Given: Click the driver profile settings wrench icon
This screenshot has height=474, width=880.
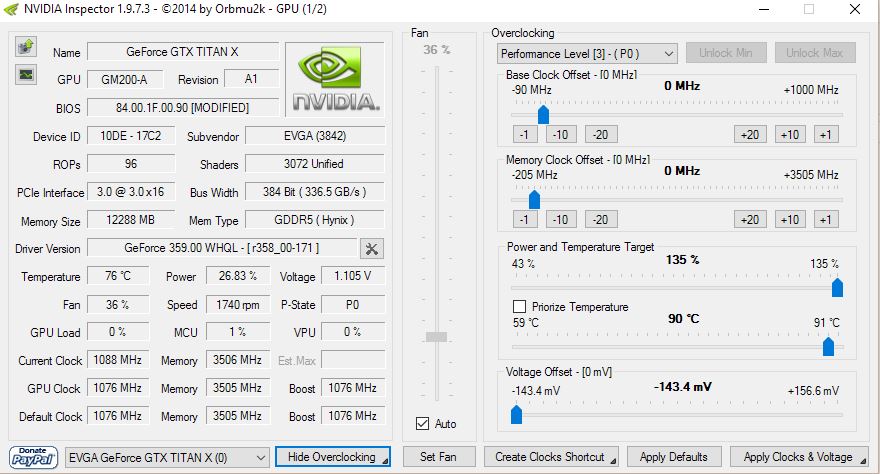Looking at the screenshot, I should click(x=372, y=248).
